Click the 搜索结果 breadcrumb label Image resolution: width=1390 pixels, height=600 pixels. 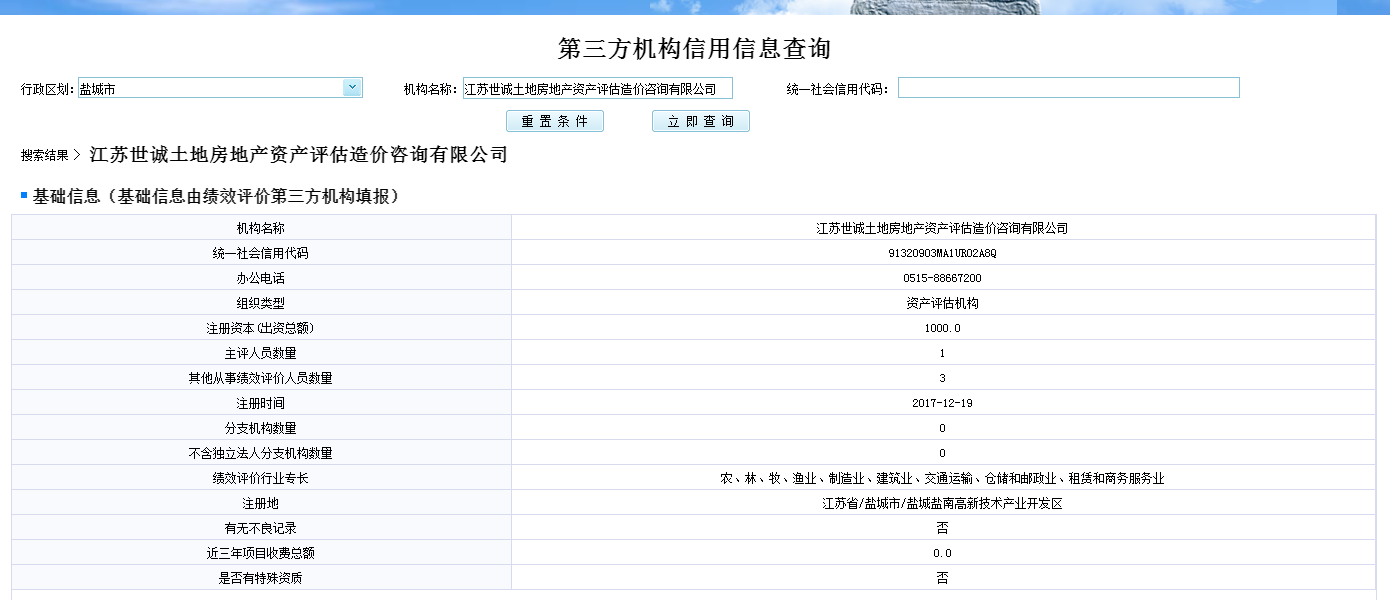point(45,156)
